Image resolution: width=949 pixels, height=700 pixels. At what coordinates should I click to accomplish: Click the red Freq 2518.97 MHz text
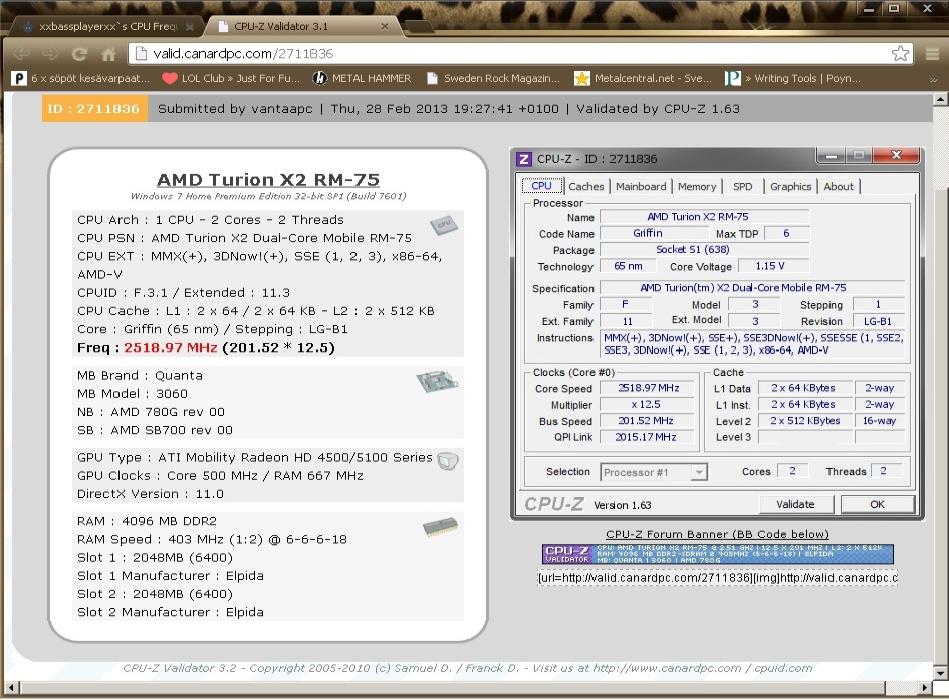(x=171, y=348)
